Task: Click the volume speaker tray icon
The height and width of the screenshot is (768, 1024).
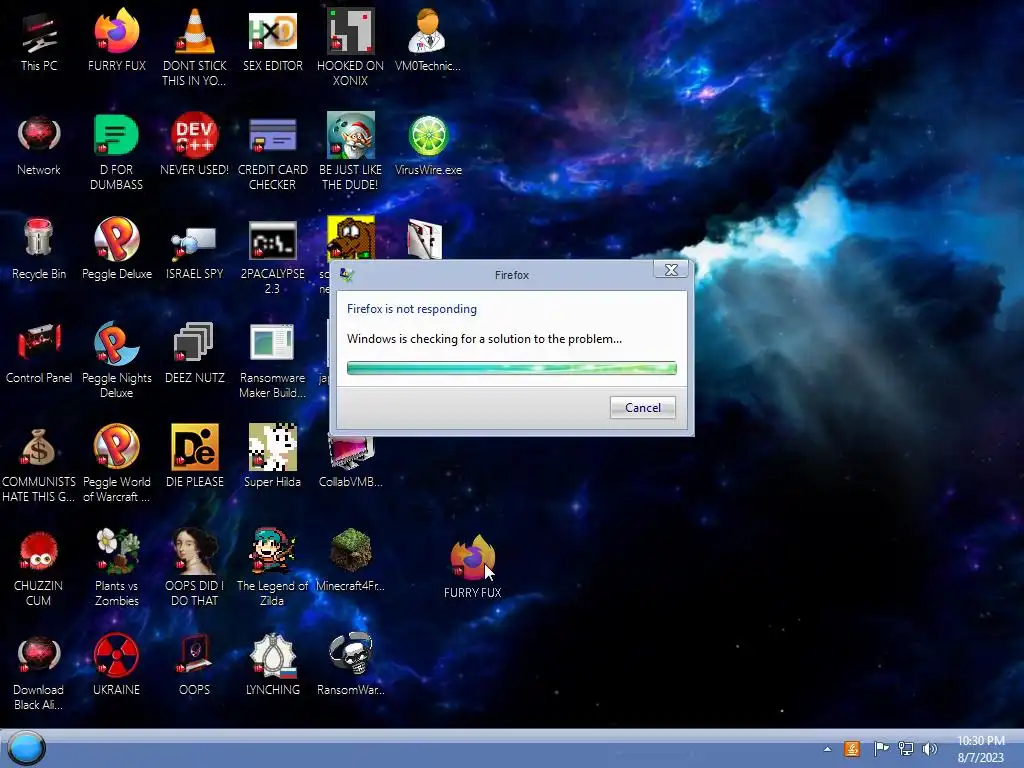Action: [x=929, y=748]
